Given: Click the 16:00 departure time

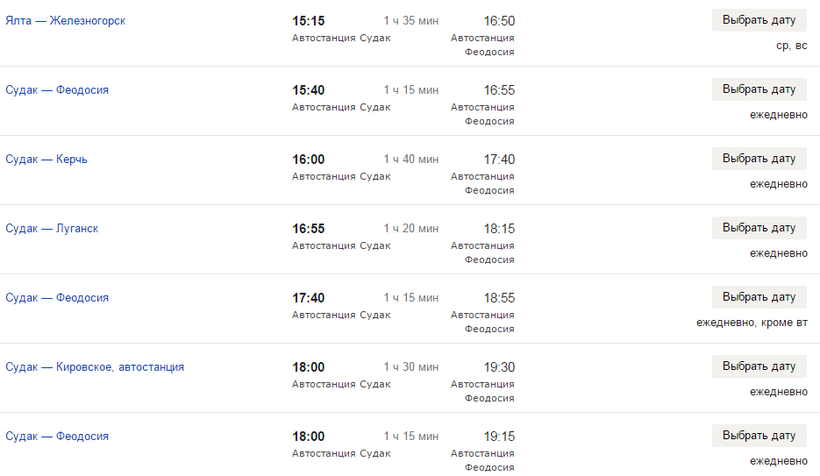Looking at the screenshot, I should click(x=308, y=160).
